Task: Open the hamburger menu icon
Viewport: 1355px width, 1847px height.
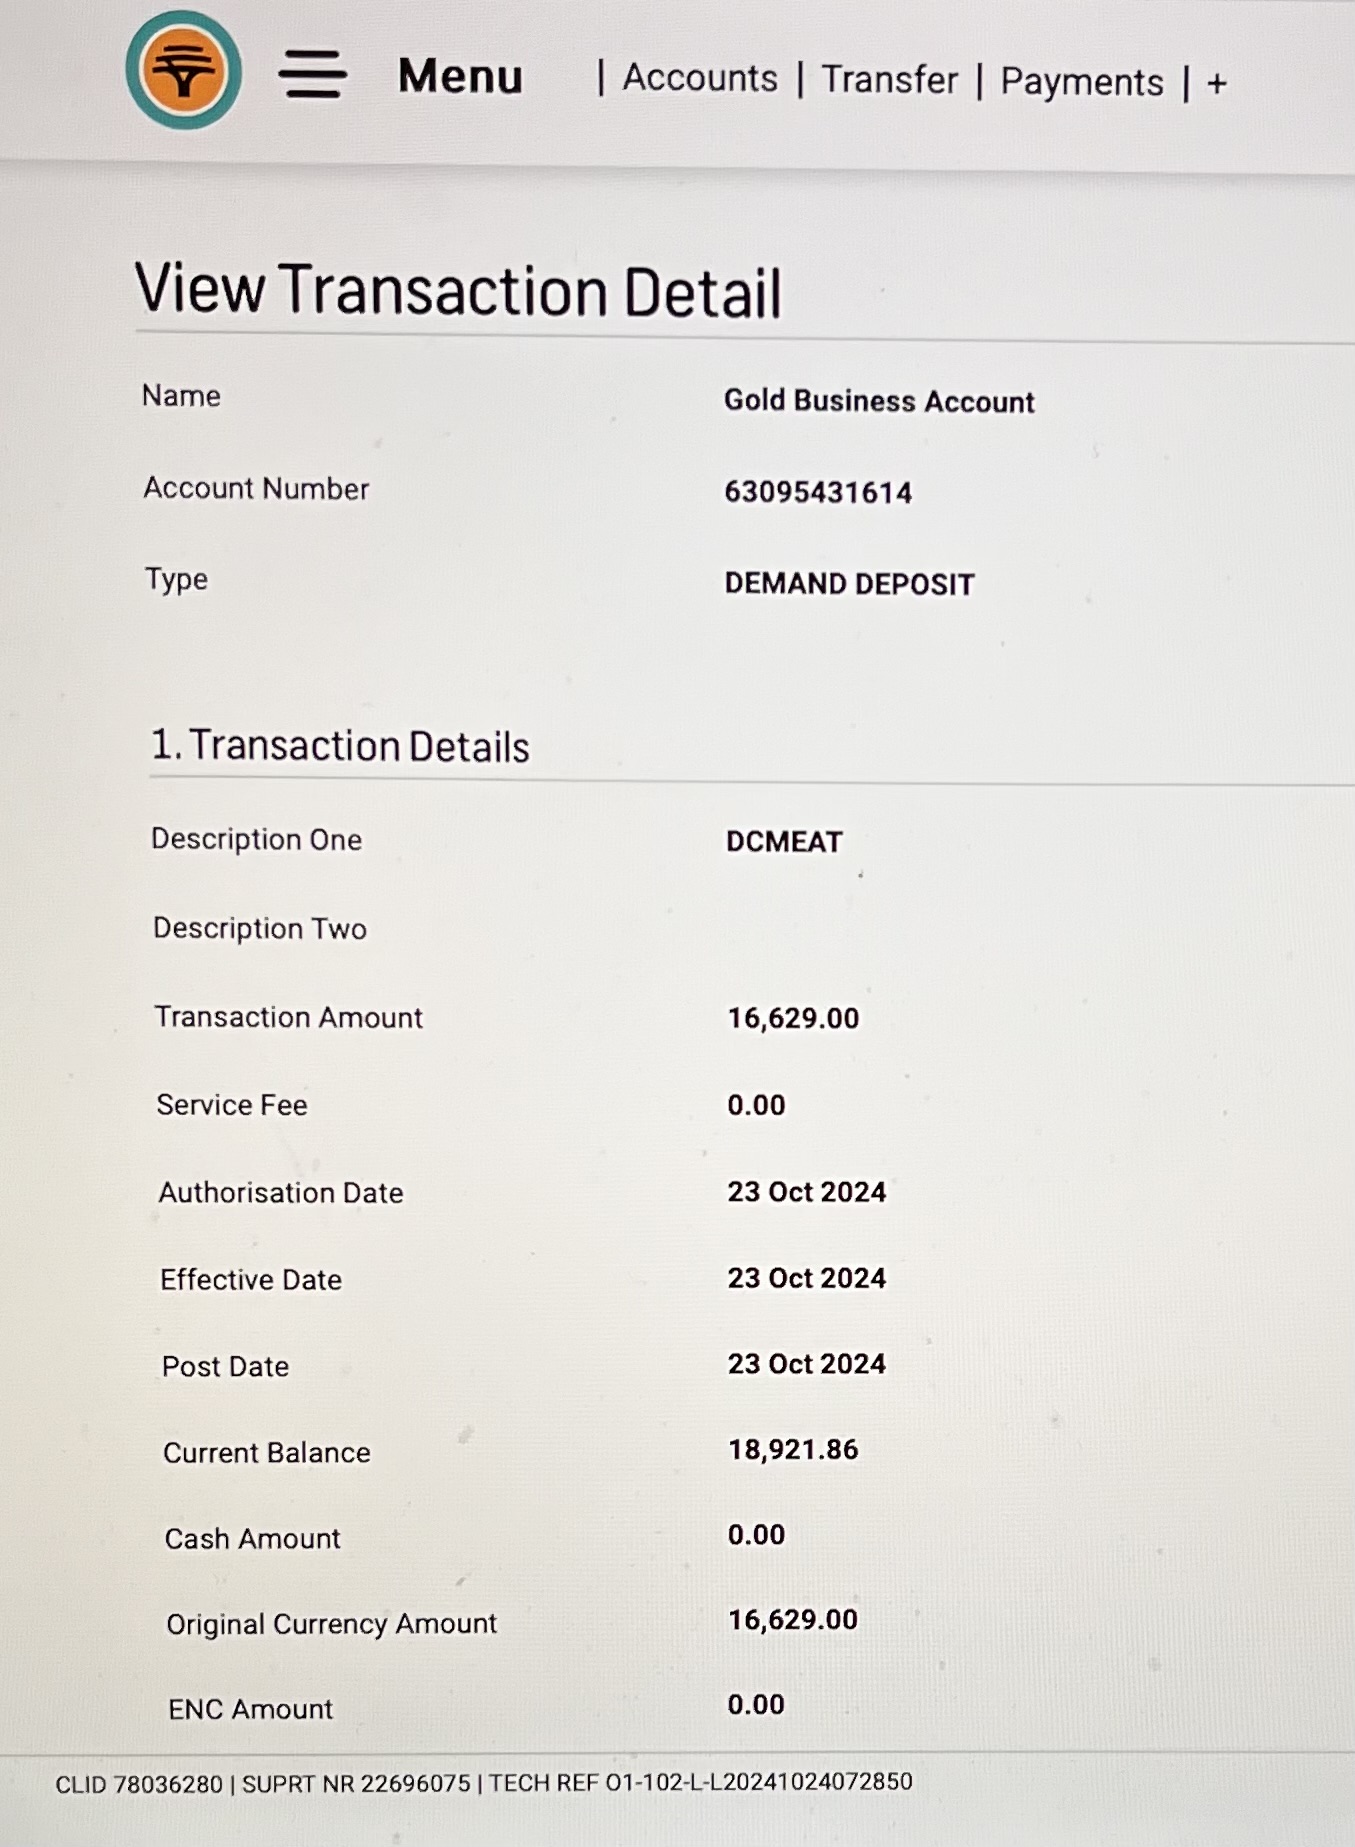Action: point(313,75)
